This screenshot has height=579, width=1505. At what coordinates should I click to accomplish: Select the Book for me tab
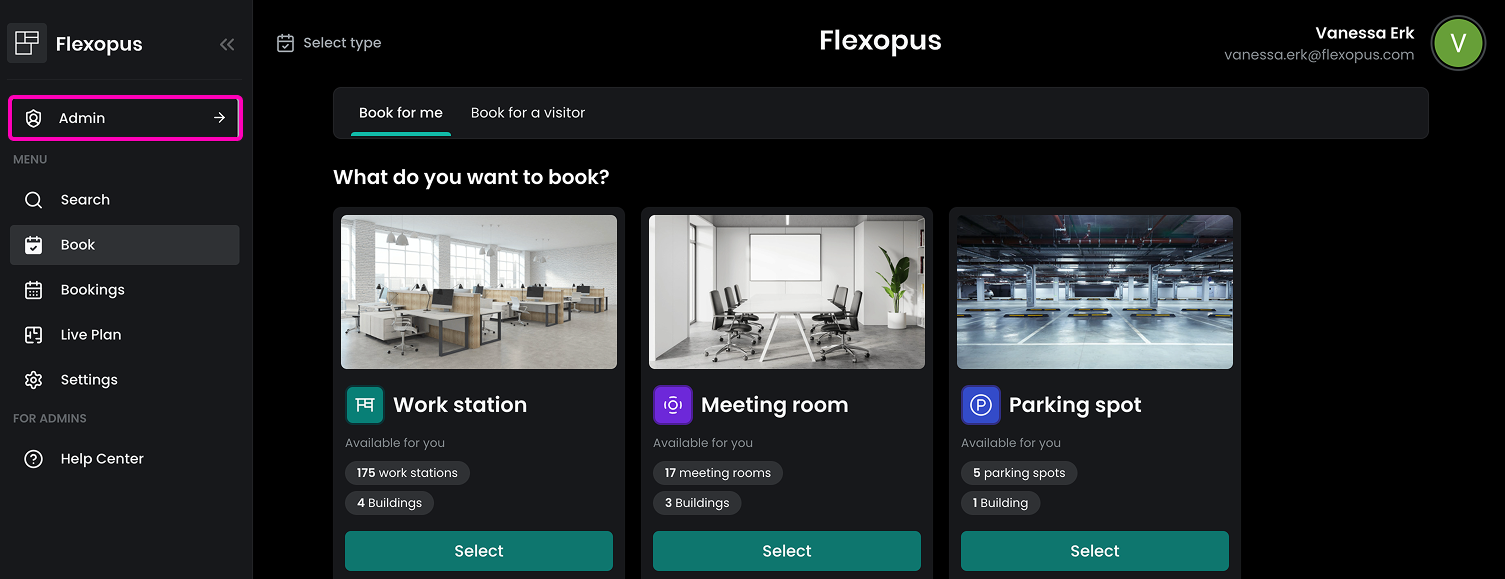pyautogui.click(x=401, y=113)
